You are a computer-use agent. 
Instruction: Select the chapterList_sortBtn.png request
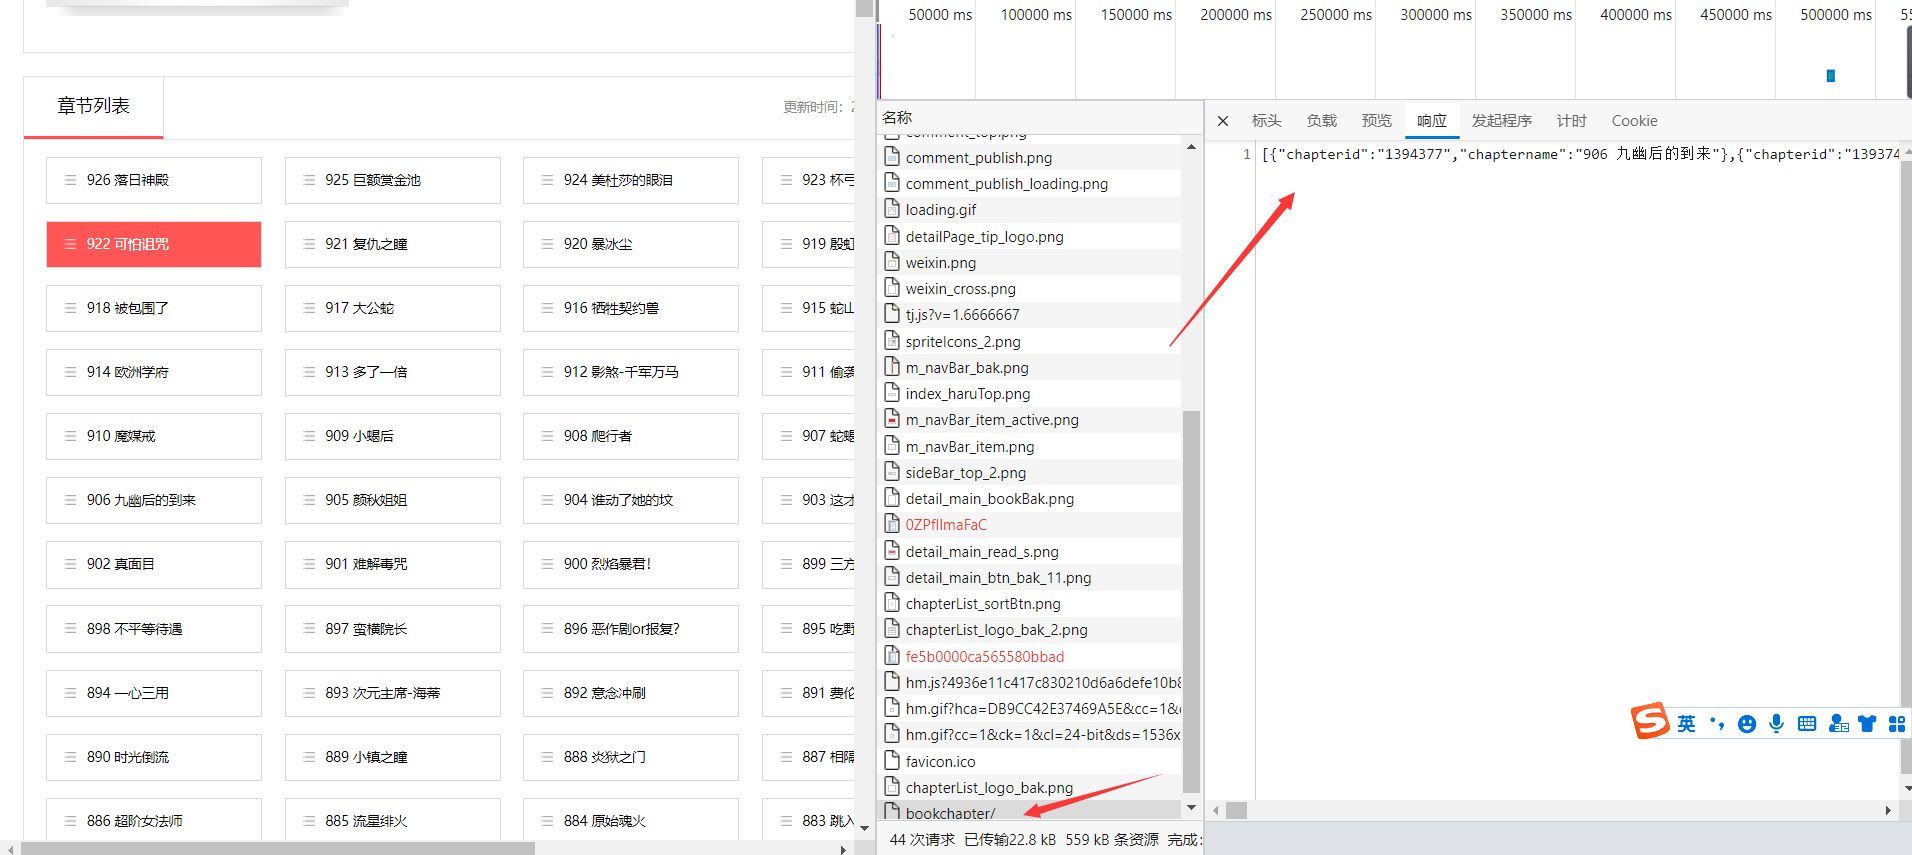click(1030, 603)
